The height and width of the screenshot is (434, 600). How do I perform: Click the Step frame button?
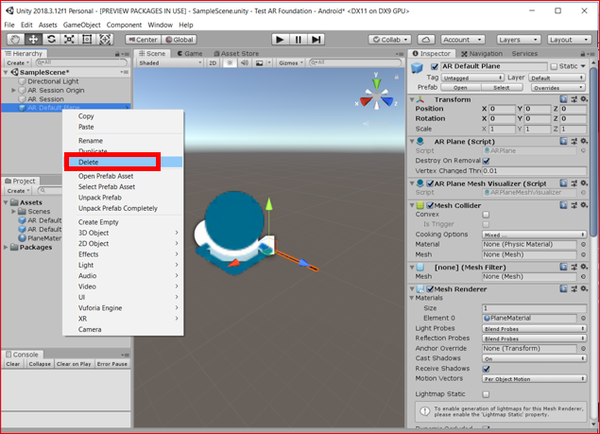[x=316, y=39]
